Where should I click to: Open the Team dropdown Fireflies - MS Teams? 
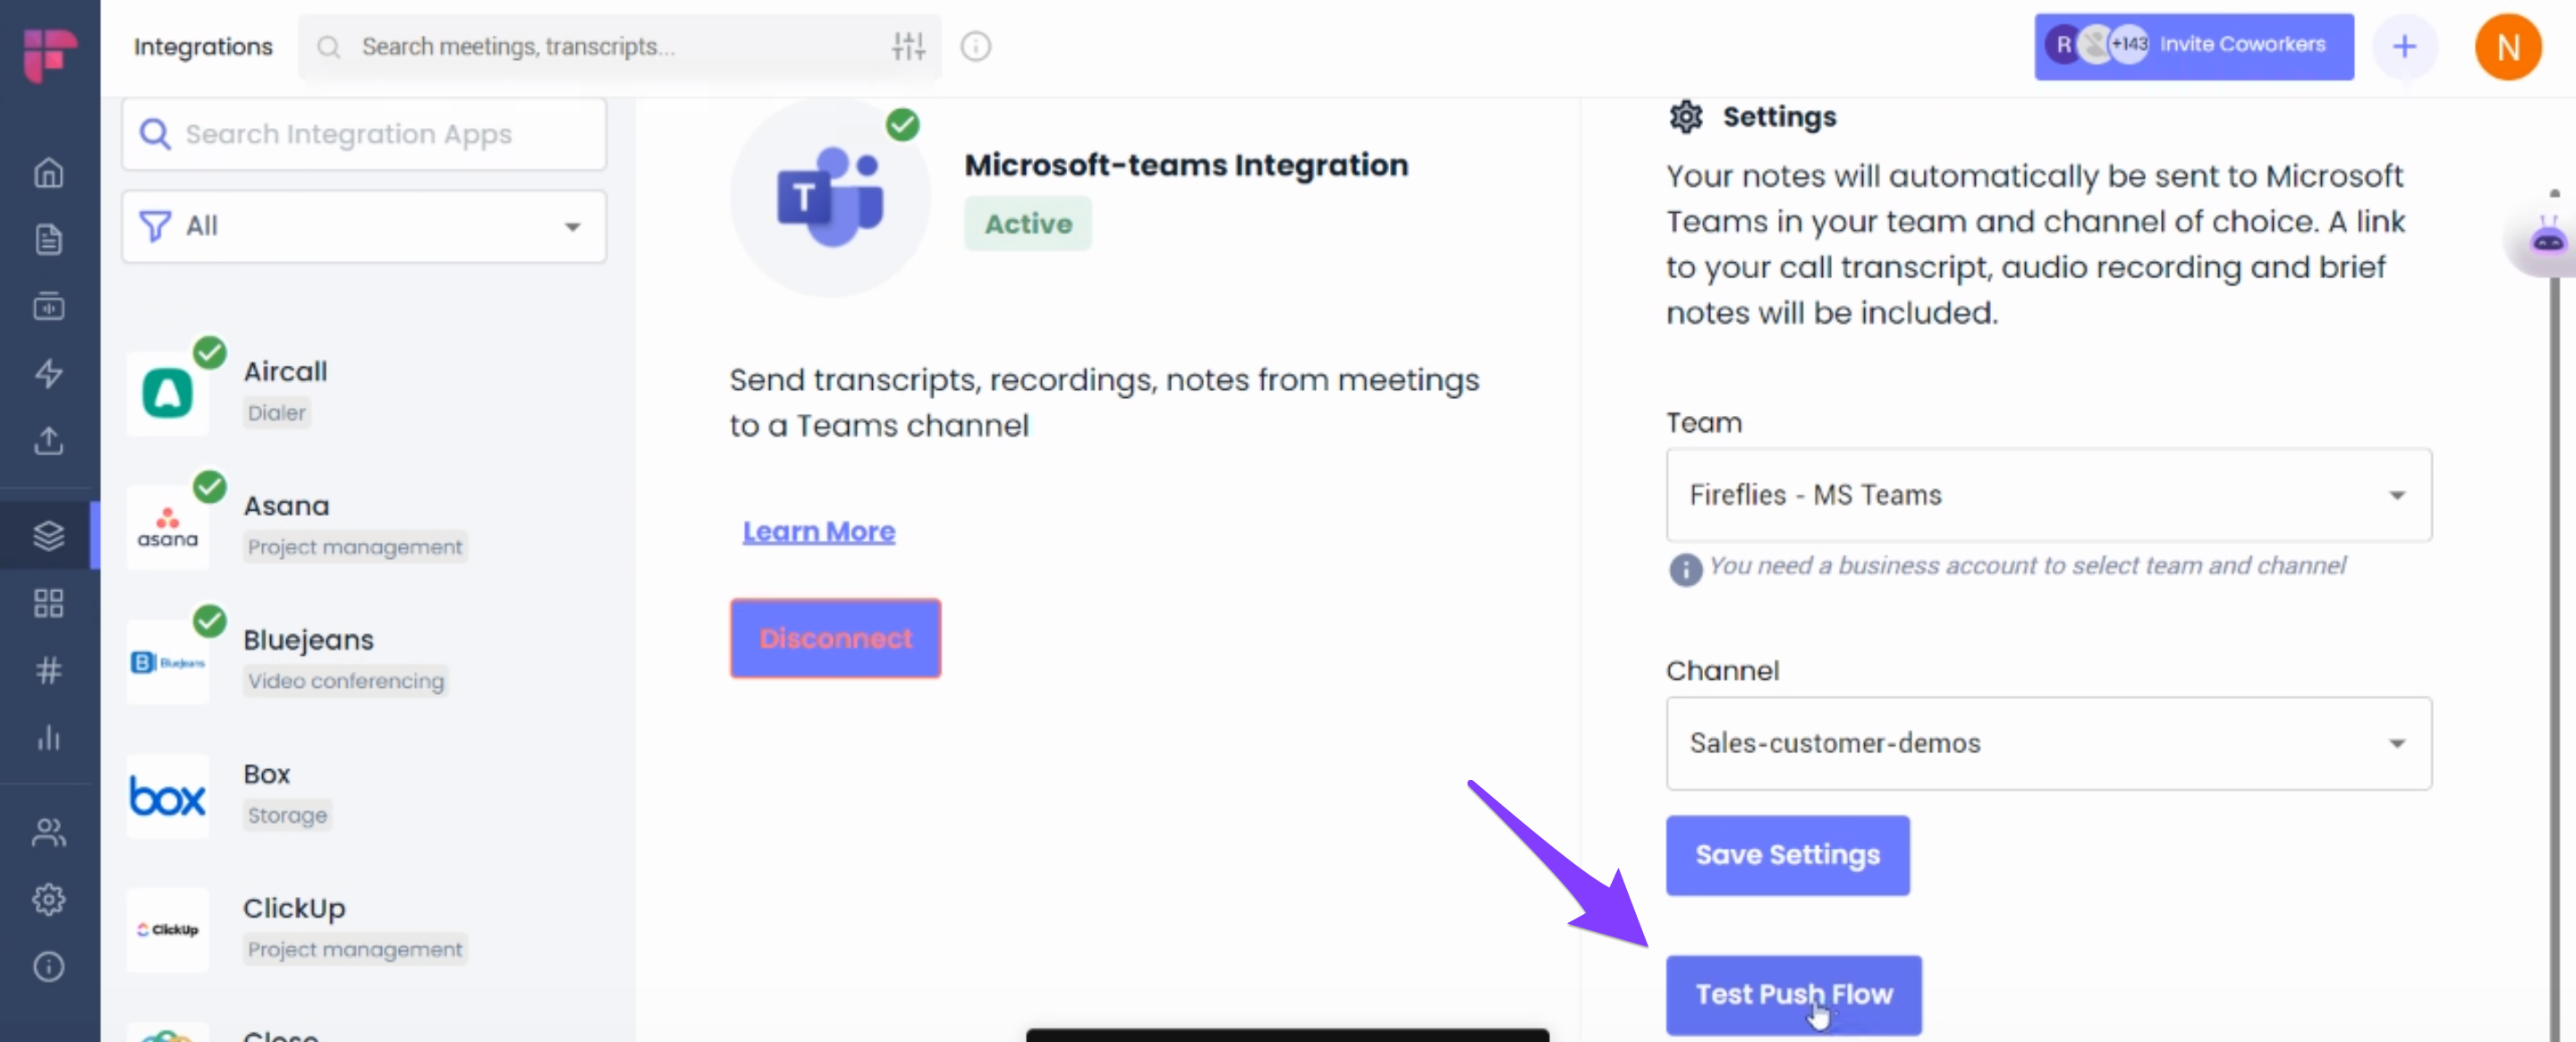pyautogui.click(x=2048, y=495)
